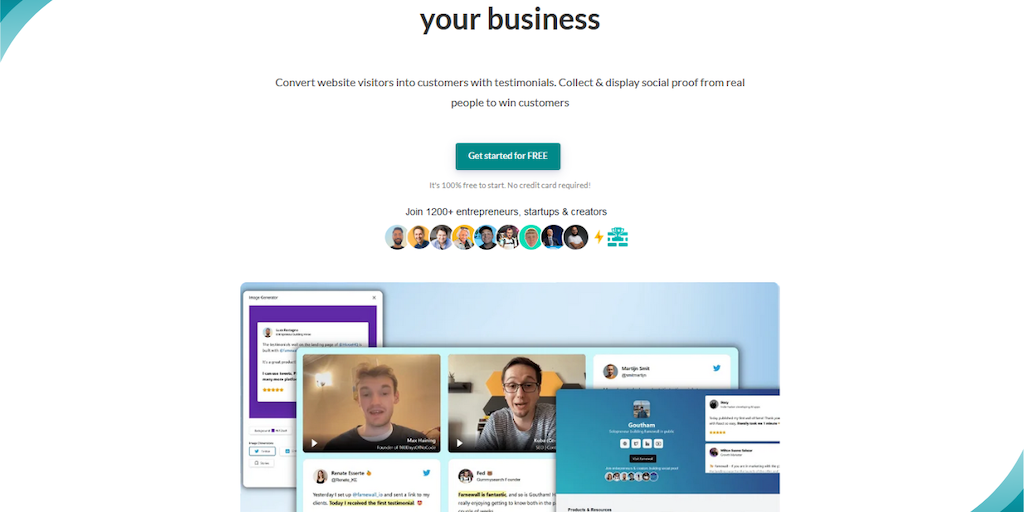Click the teal Famewall trophy wall logo
Image resolution: width=1024 pixels, height=512 pixels.
point(617,236)
